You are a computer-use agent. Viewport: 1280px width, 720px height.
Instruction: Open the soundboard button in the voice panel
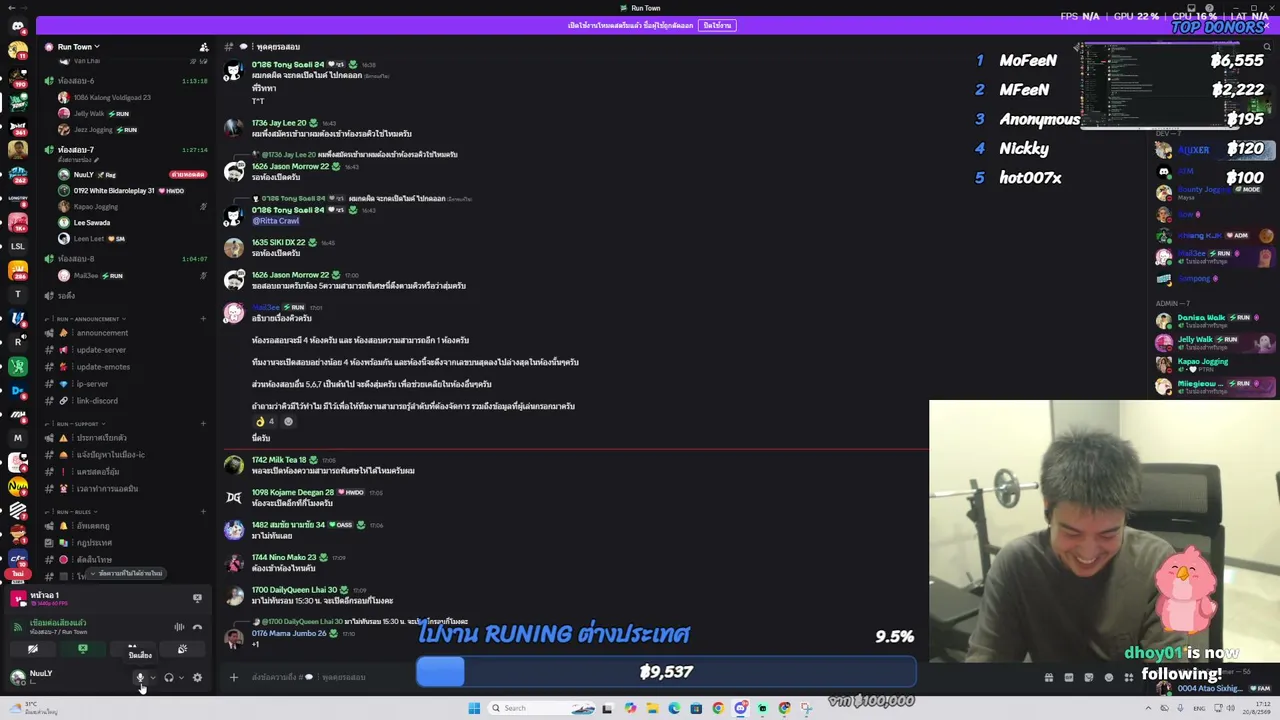point(182,649)
